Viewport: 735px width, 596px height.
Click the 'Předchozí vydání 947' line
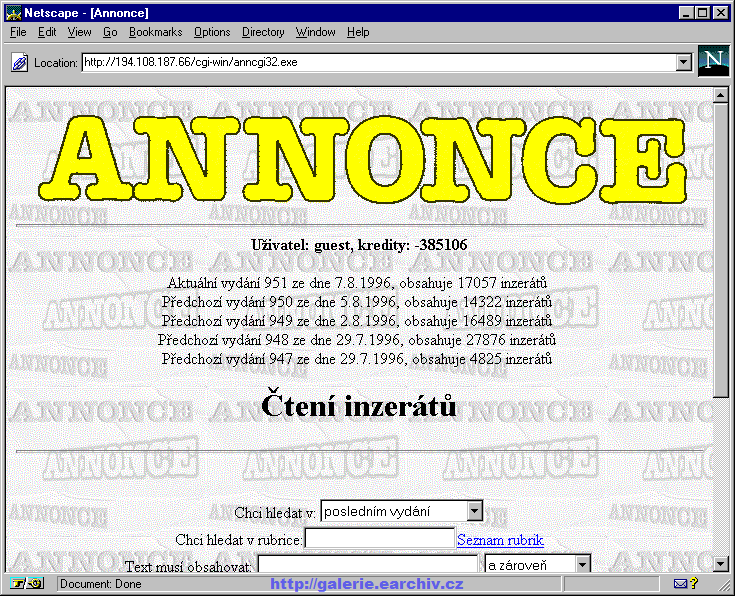[357, 359]
